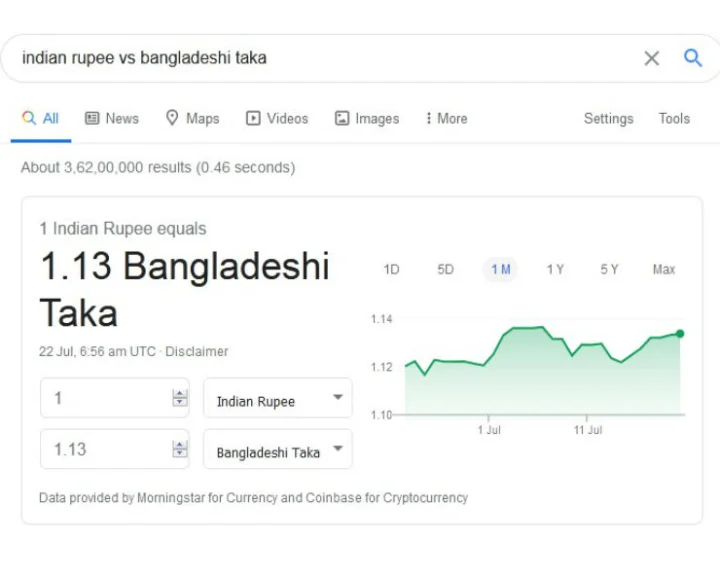Image resolution: width=720 pixels, height=576 pixels.
Task: Select the 5D chart range
Action: [445, 269]
